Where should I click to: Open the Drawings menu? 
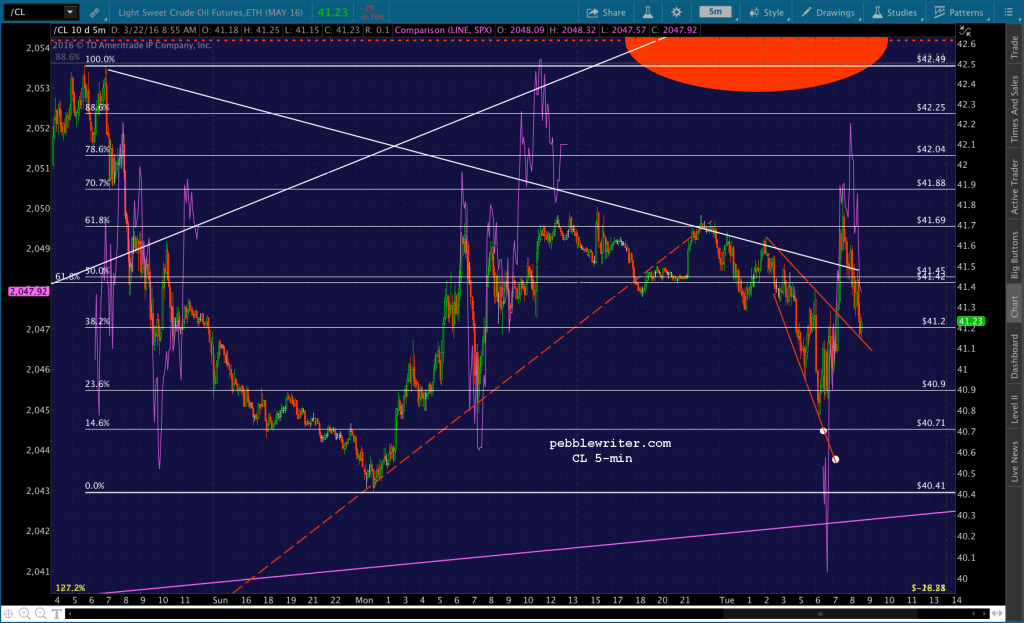(828, 12)
